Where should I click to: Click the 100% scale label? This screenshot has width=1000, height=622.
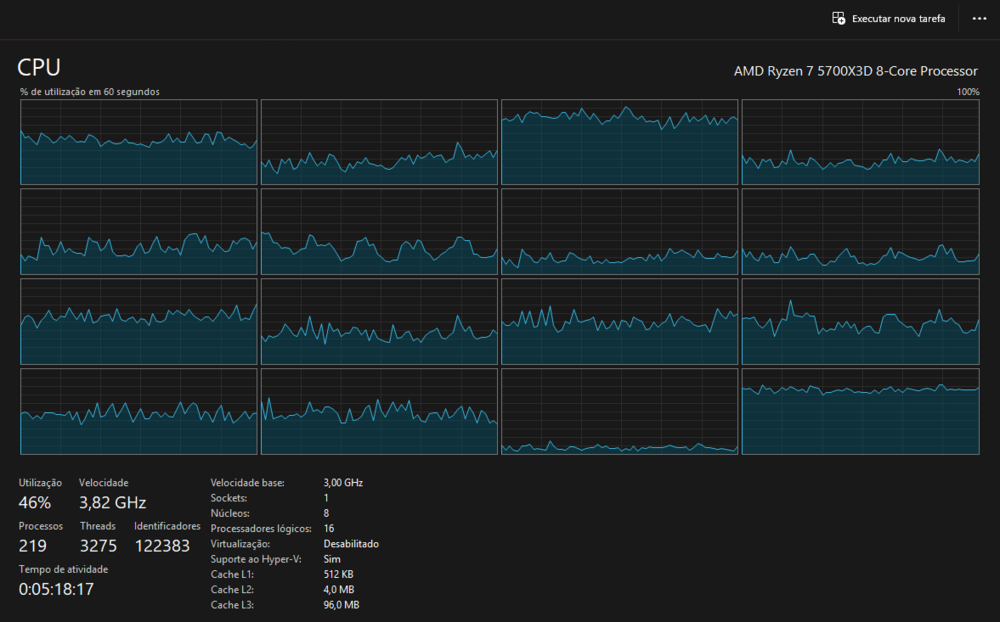968,92
